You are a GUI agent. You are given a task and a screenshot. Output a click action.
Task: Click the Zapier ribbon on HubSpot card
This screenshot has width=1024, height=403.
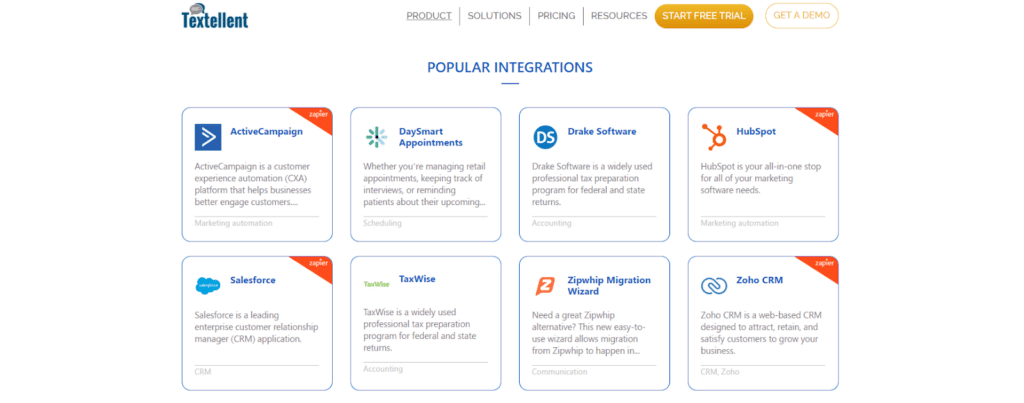click(824, 118)
